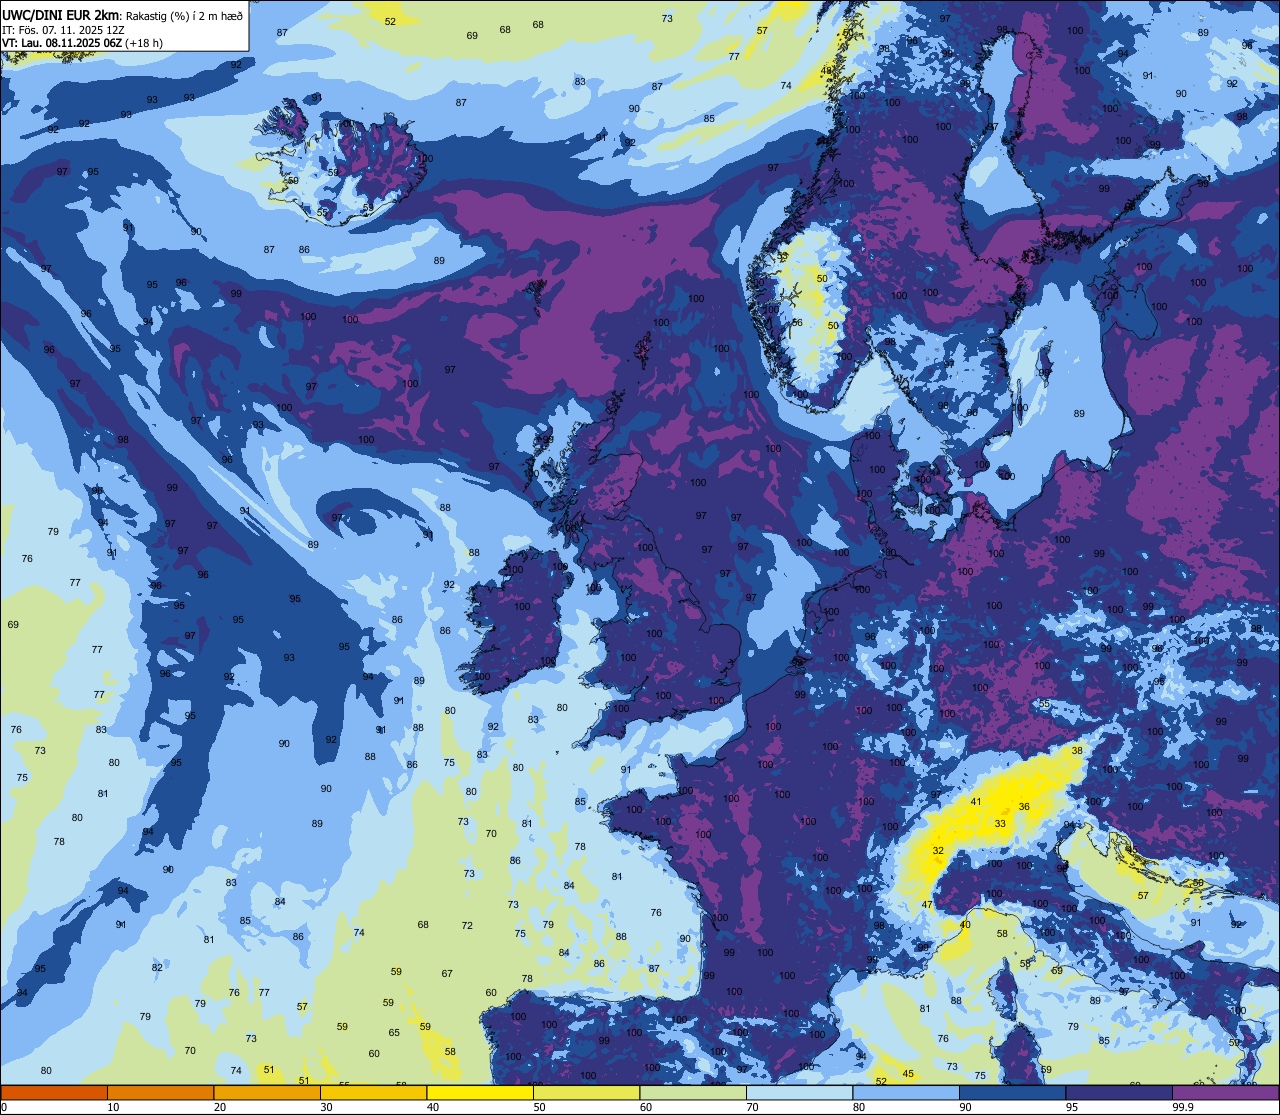Viewport: 1280px width, 1115px height.
Task: Select the 40–50% bright yellow legend swatch
Action: (x=480, y=1092)
